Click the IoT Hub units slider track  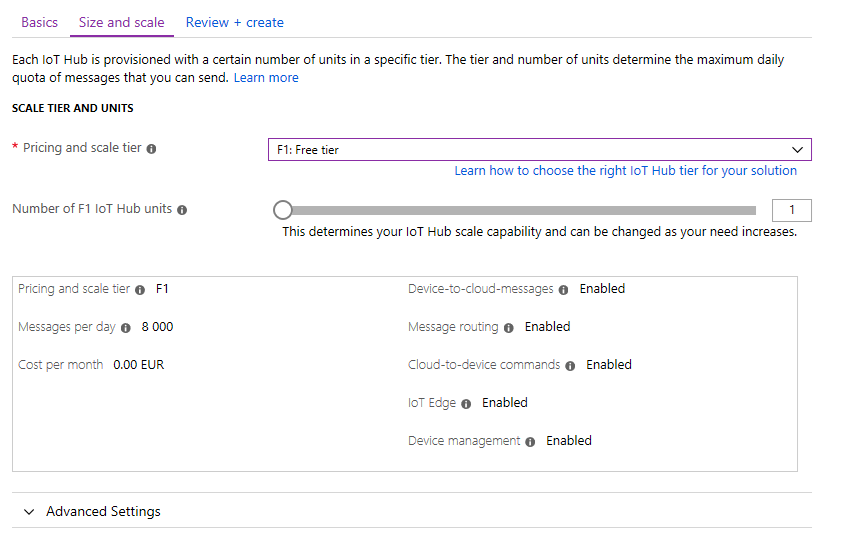[x=519, y=210]
